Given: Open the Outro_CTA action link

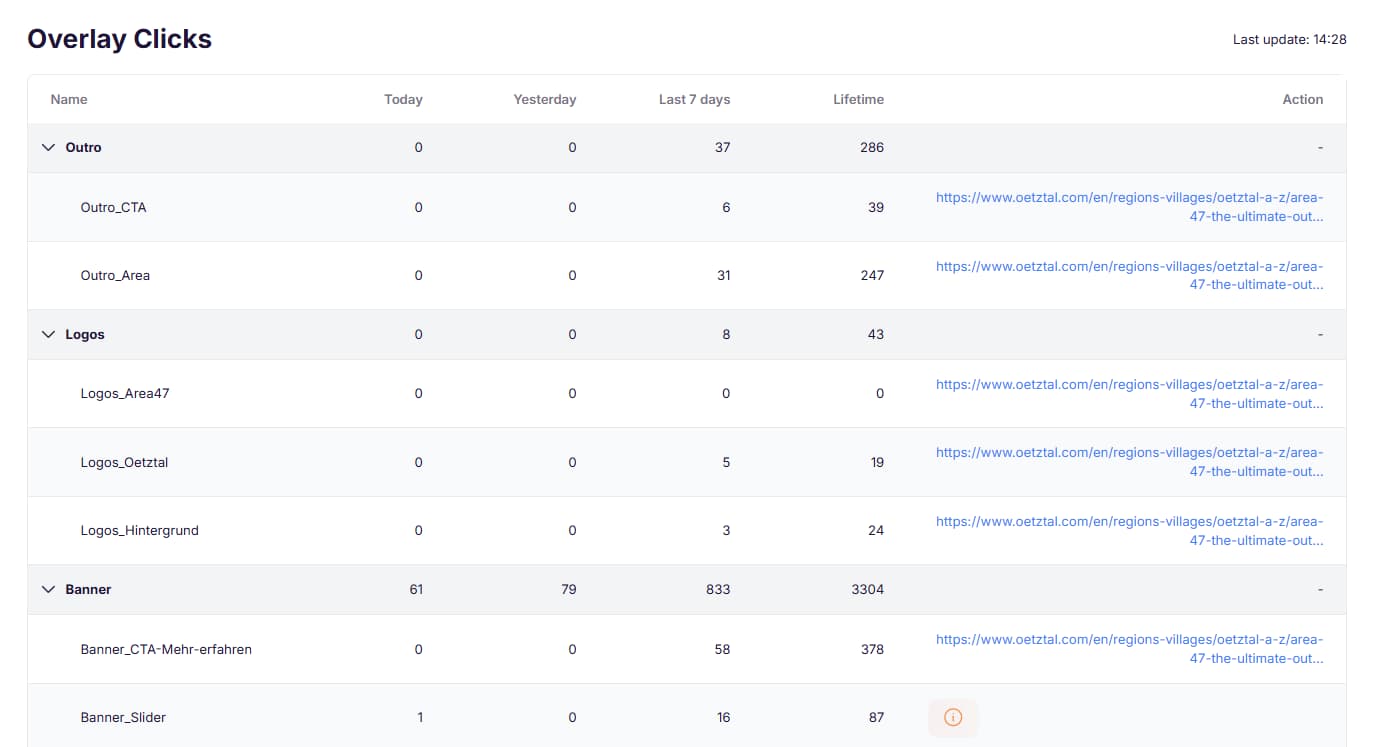Looking at the screenshot, I should 1130,207.
